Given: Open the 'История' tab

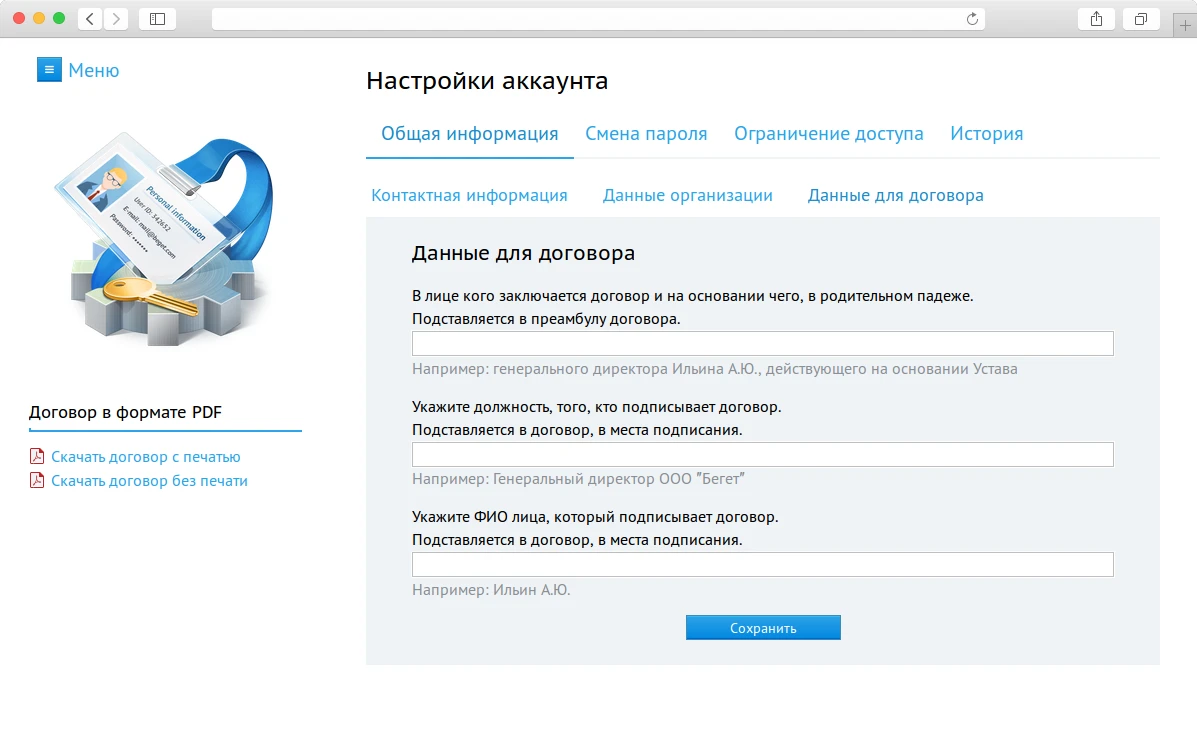Looking at the screenshot, I should (x=986, y=133).
